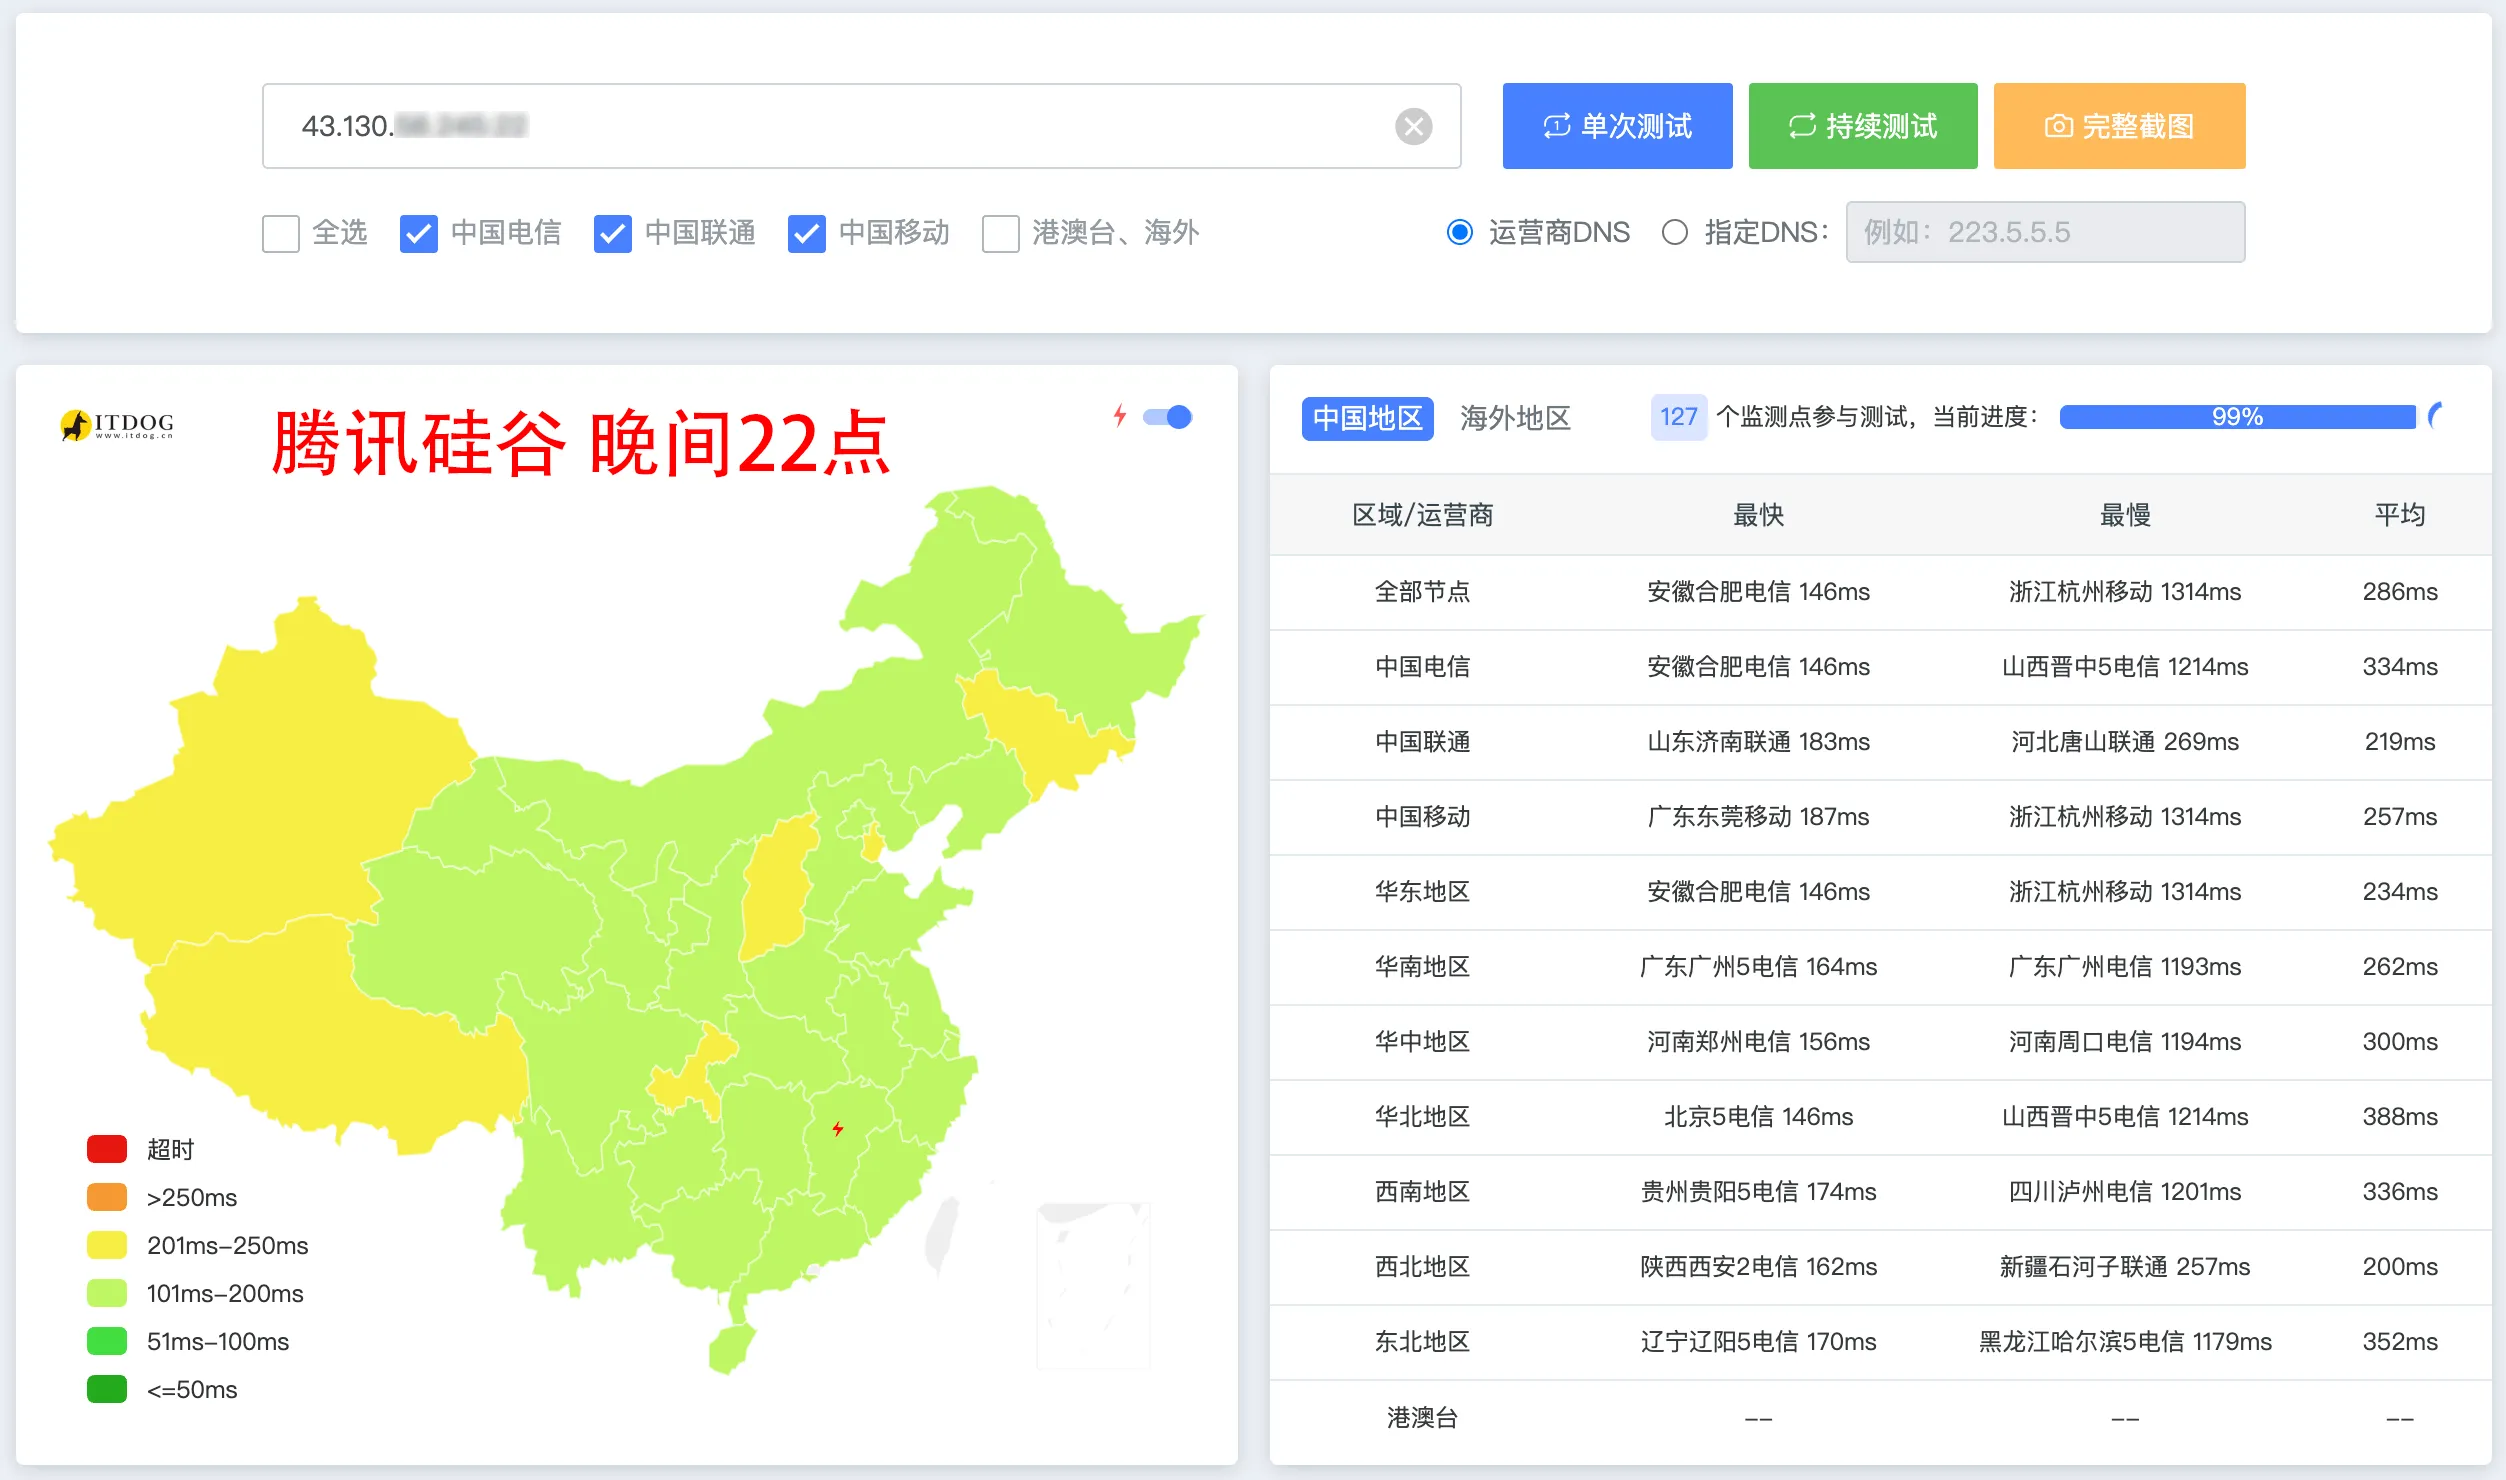This screenshot has height=1480, width=2506.
Task: Click the 平均 column header
Action: (x=2399, y=515)
